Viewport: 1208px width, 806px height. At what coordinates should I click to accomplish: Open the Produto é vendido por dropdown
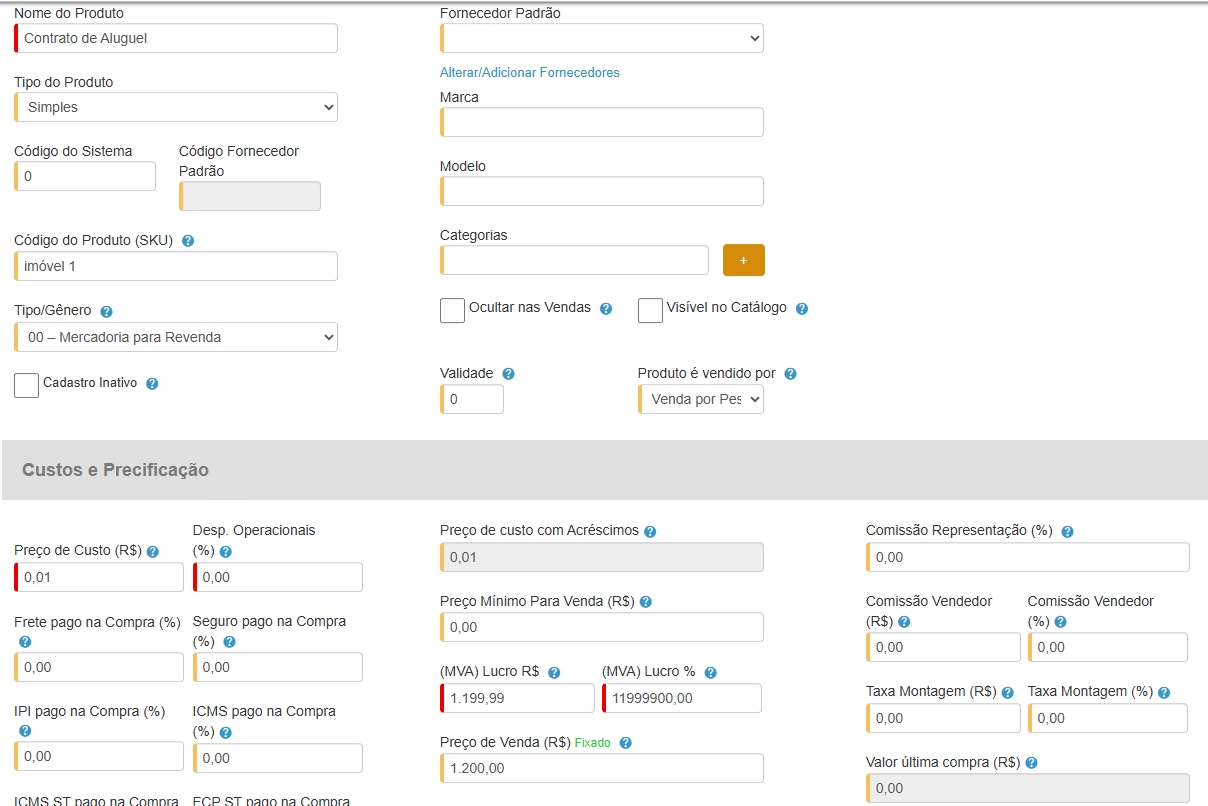[x=701, y=399]
